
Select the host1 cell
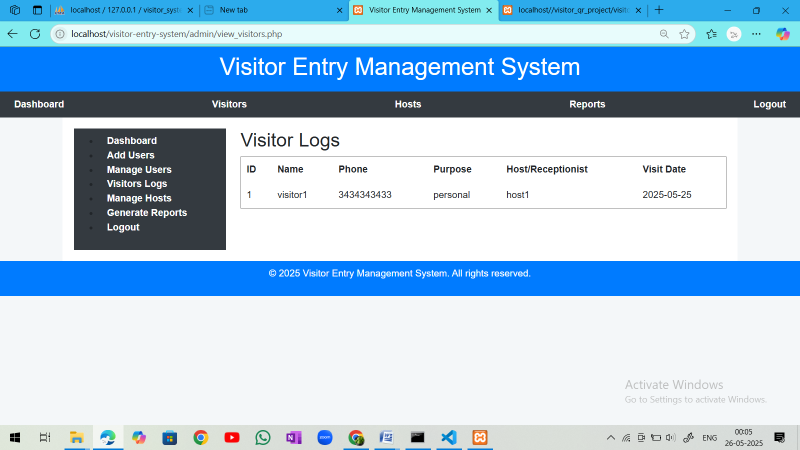click(x=518, y=195)
